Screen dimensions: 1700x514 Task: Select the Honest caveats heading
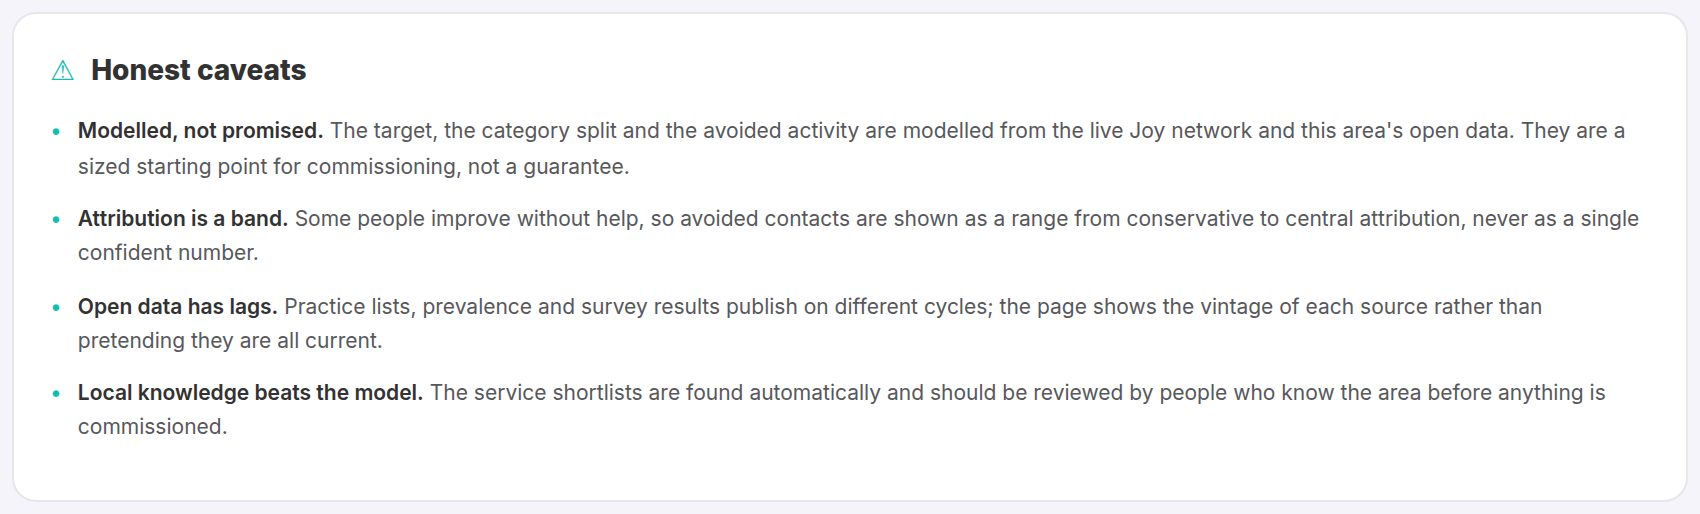tap(198, 70)
